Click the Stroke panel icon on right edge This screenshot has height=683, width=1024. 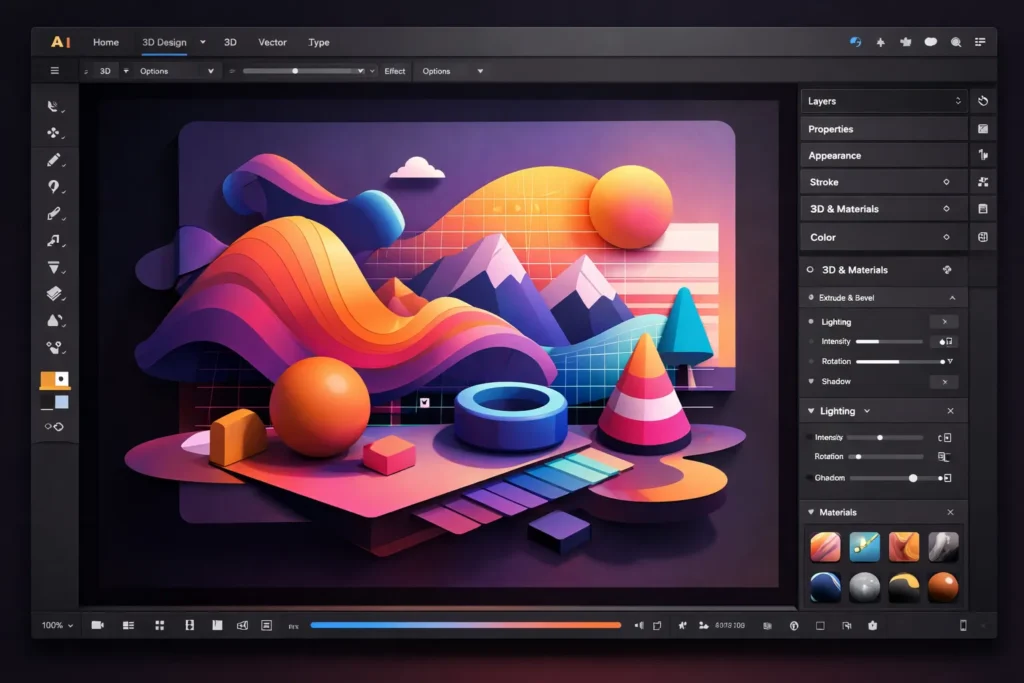pyautogui.click(x=983, y=182)
